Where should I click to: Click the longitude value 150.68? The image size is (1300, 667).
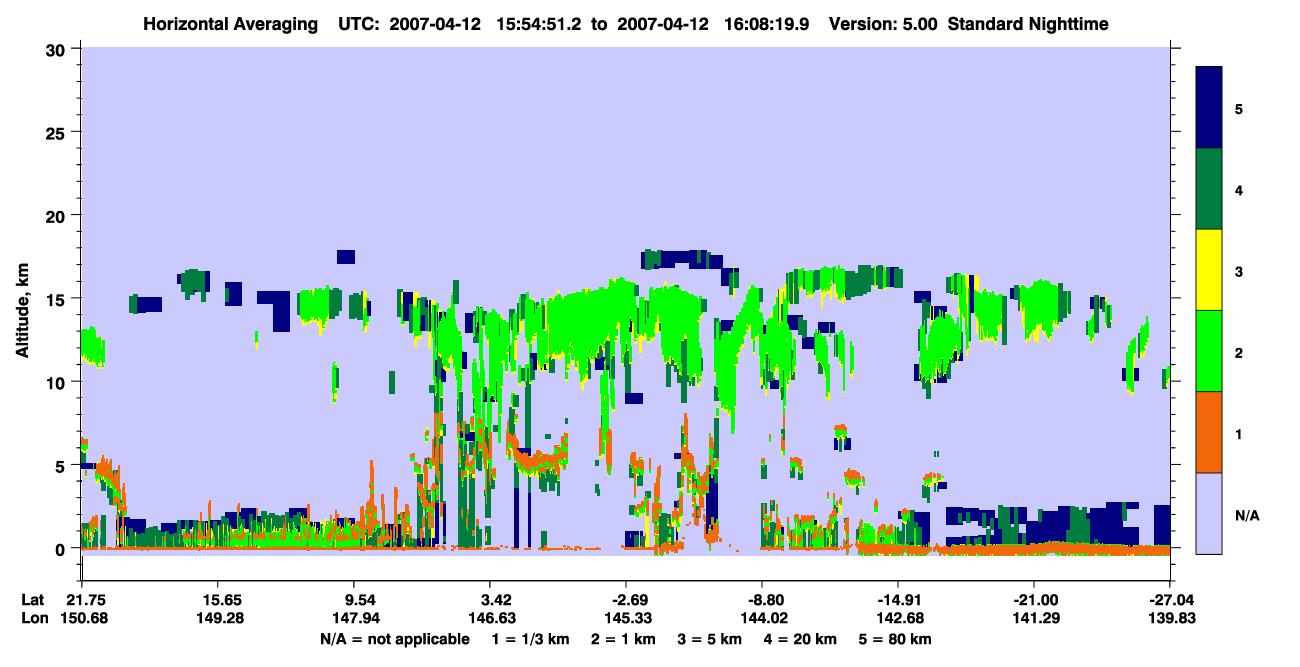81,619
